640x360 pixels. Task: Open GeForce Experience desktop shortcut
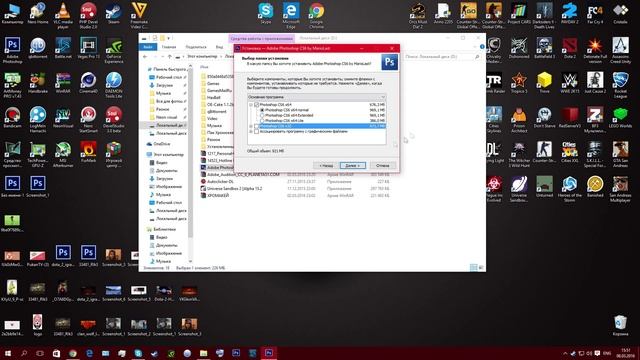click(113, 50)
